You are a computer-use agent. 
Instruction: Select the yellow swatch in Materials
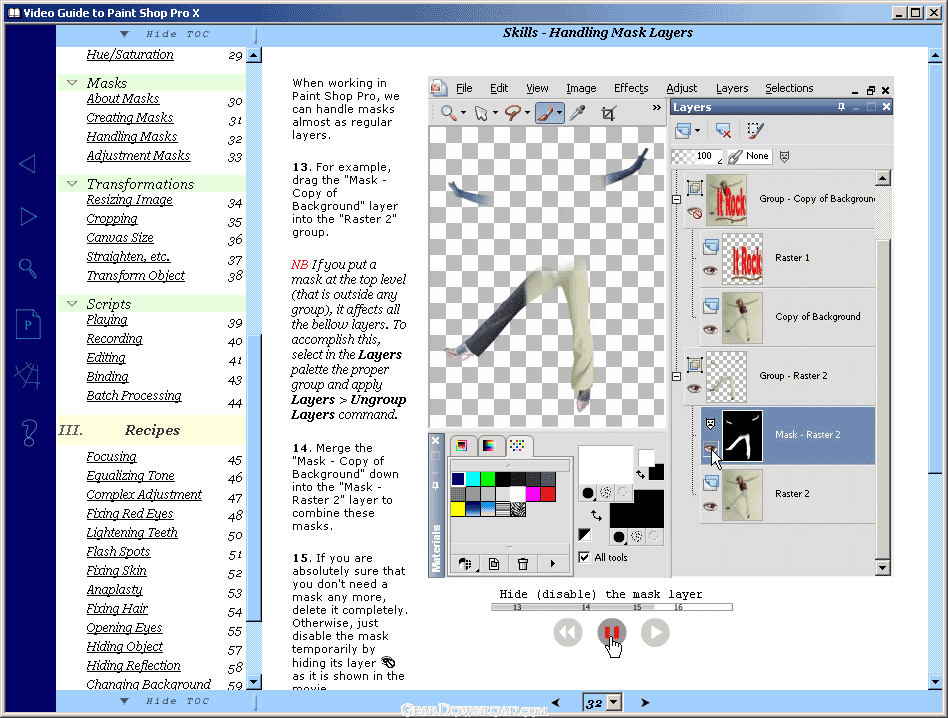pyautogui.click(x=458, y=509)
